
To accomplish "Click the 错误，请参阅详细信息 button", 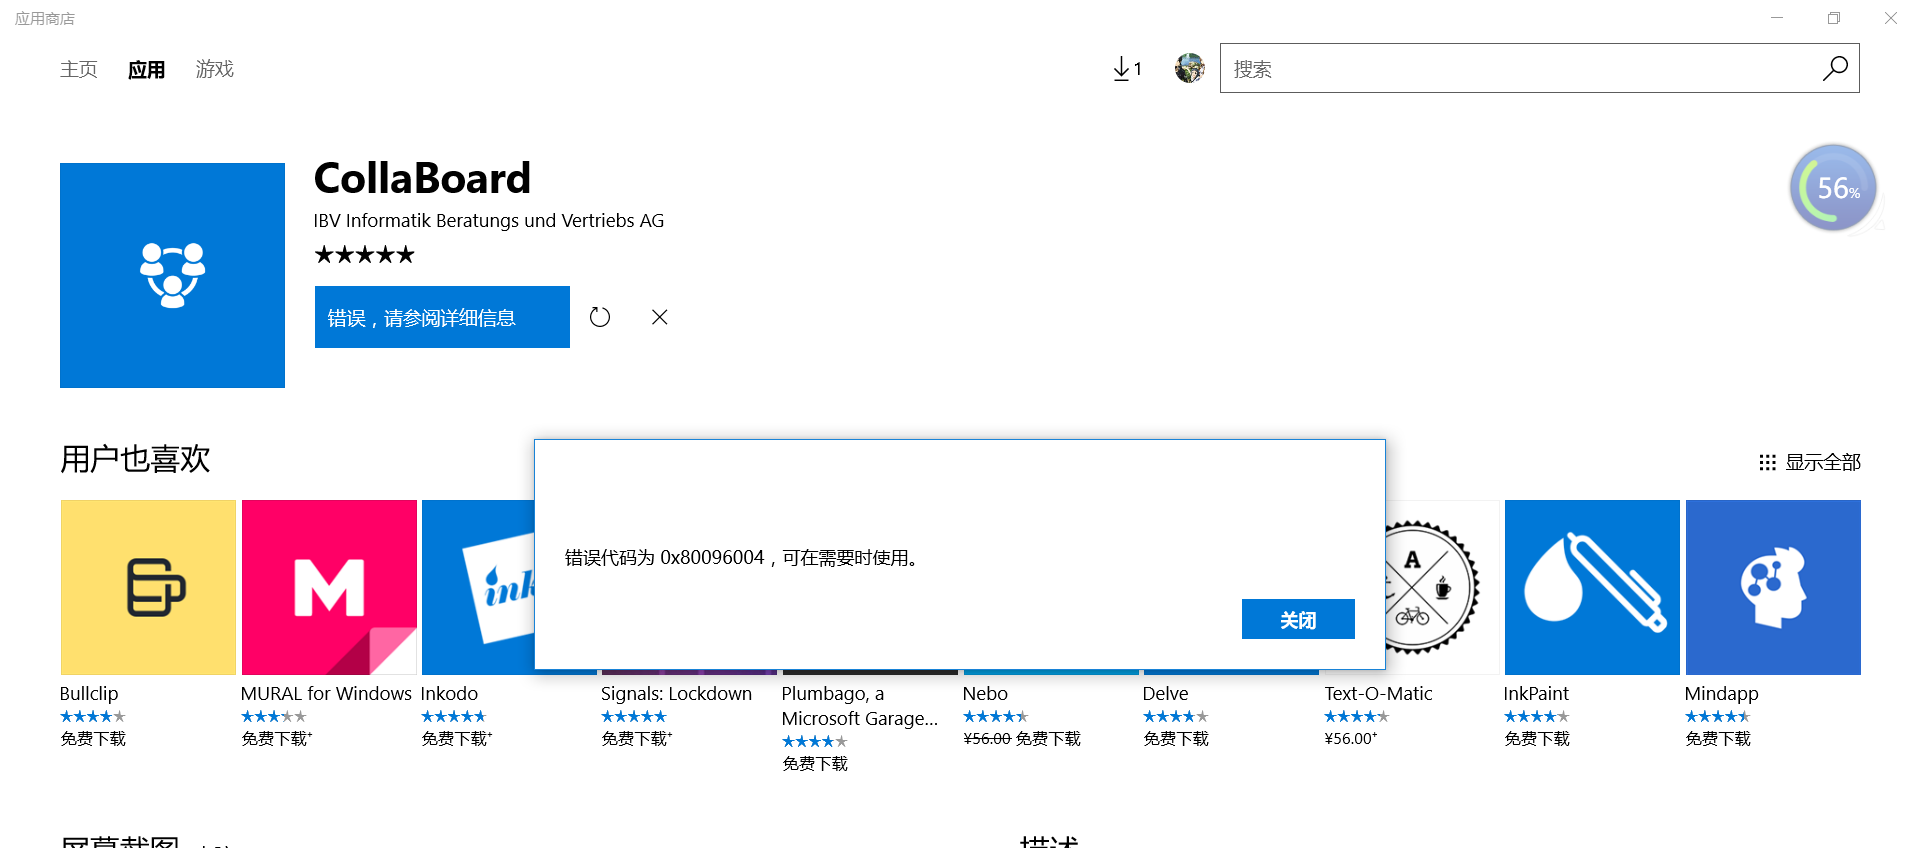I will pos(442,317).
